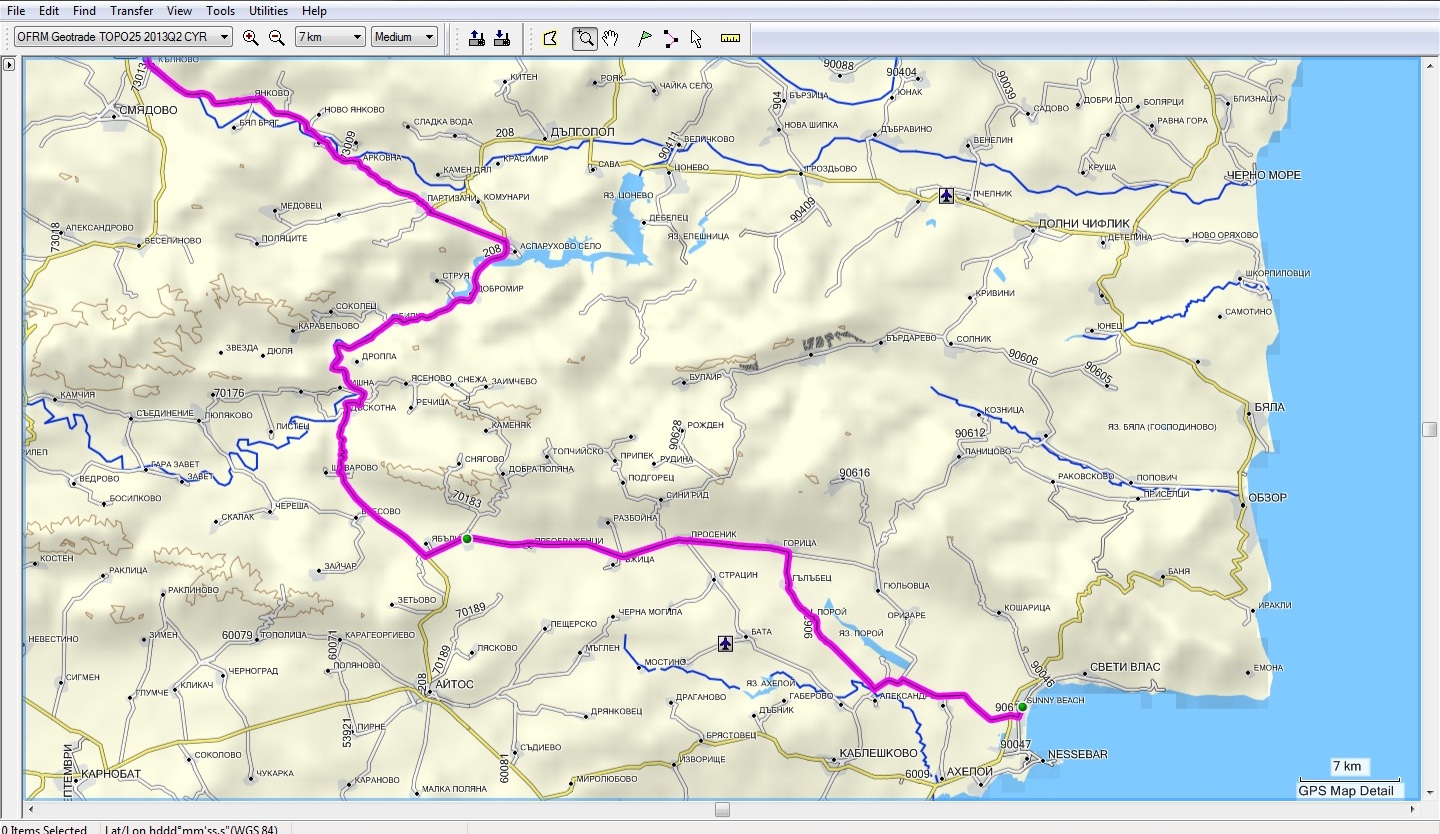Toggle the Zoom tool in the toolbar
The image size is (1440, 834).
pyautogui.click(x=584, y=38)
